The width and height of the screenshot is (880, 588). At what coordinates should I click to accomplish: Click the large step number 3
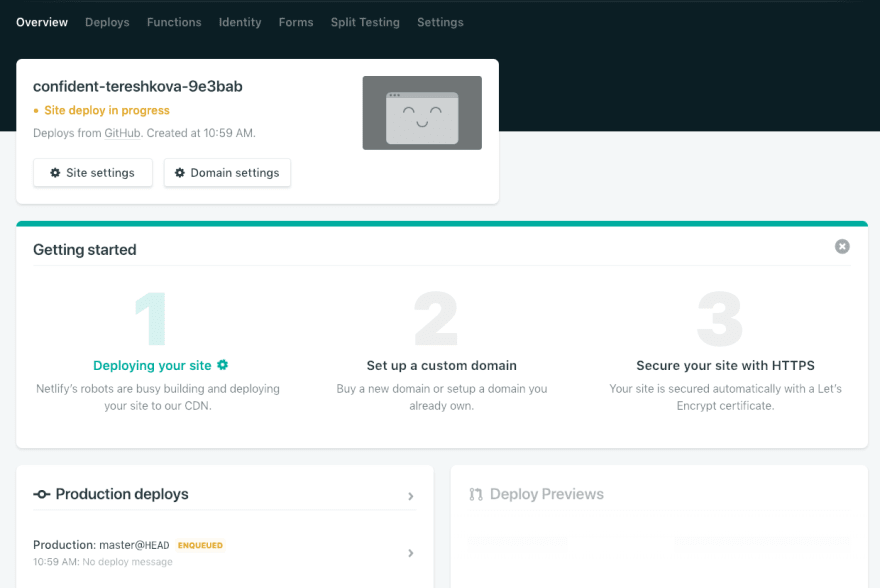[x=720, y=318]
